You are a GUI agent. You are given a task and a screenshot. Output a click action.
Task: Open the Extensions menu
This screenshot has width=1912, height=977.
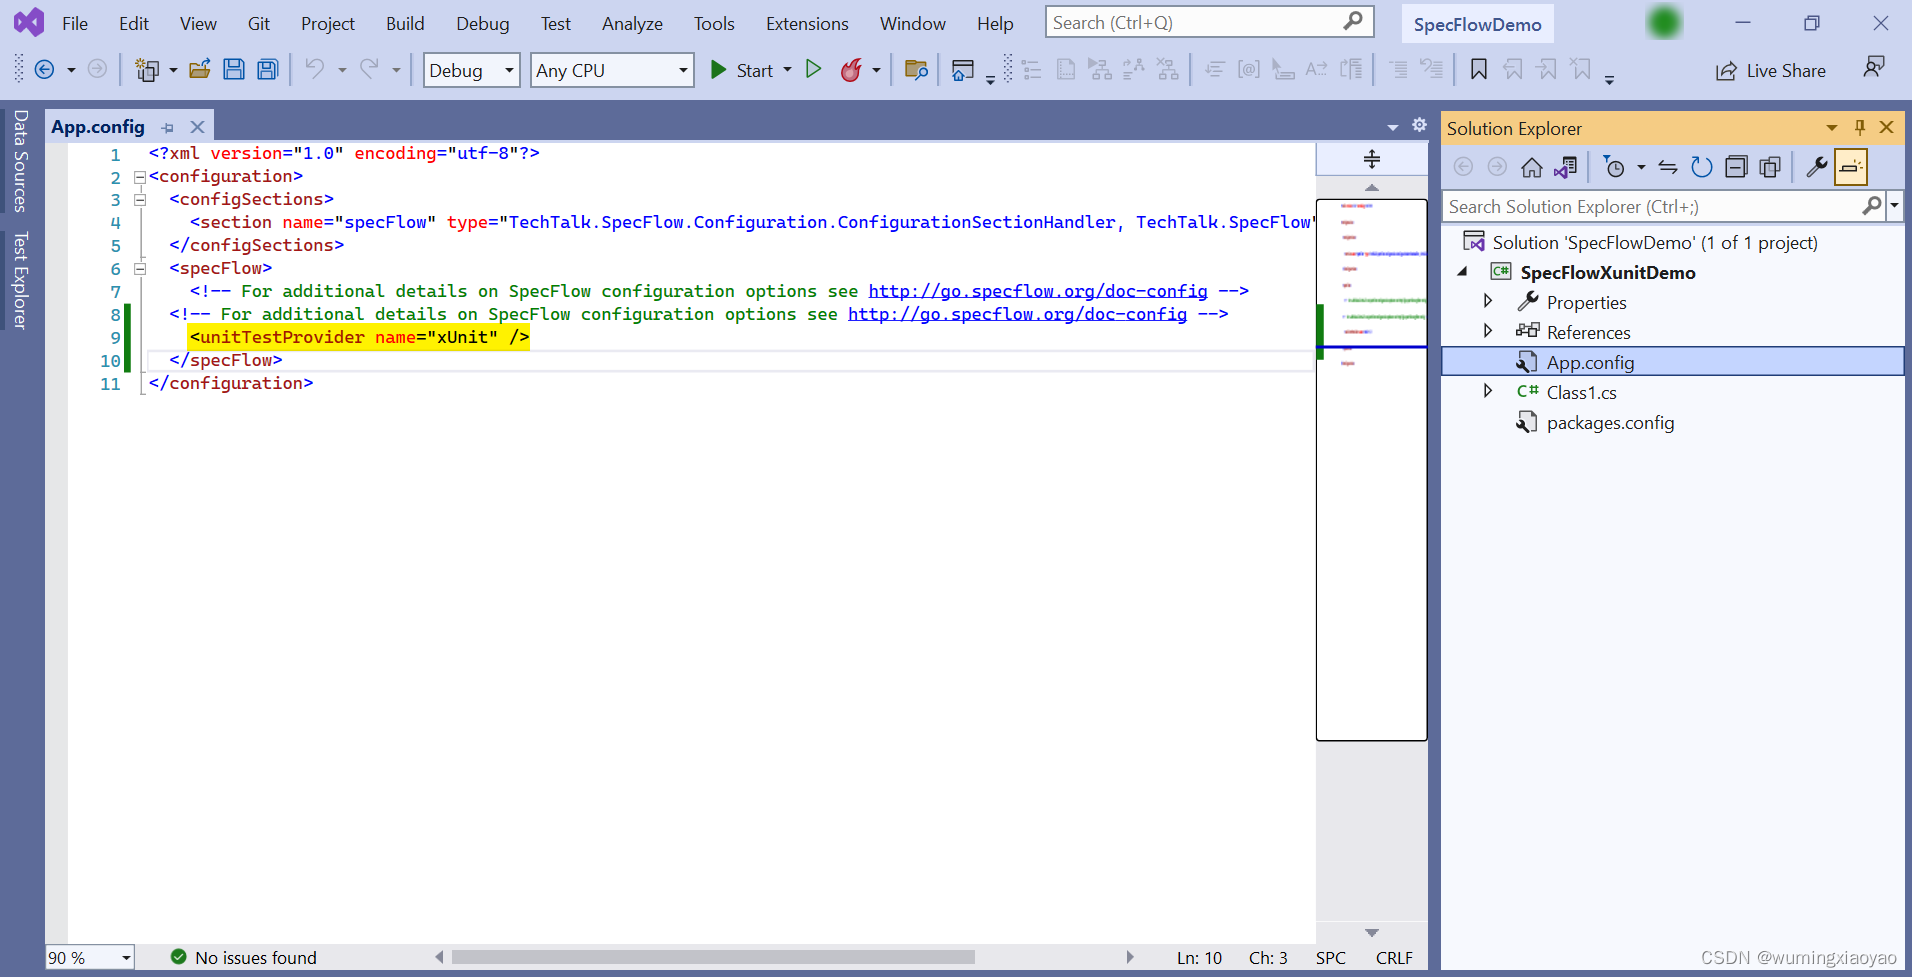point(807,23)
